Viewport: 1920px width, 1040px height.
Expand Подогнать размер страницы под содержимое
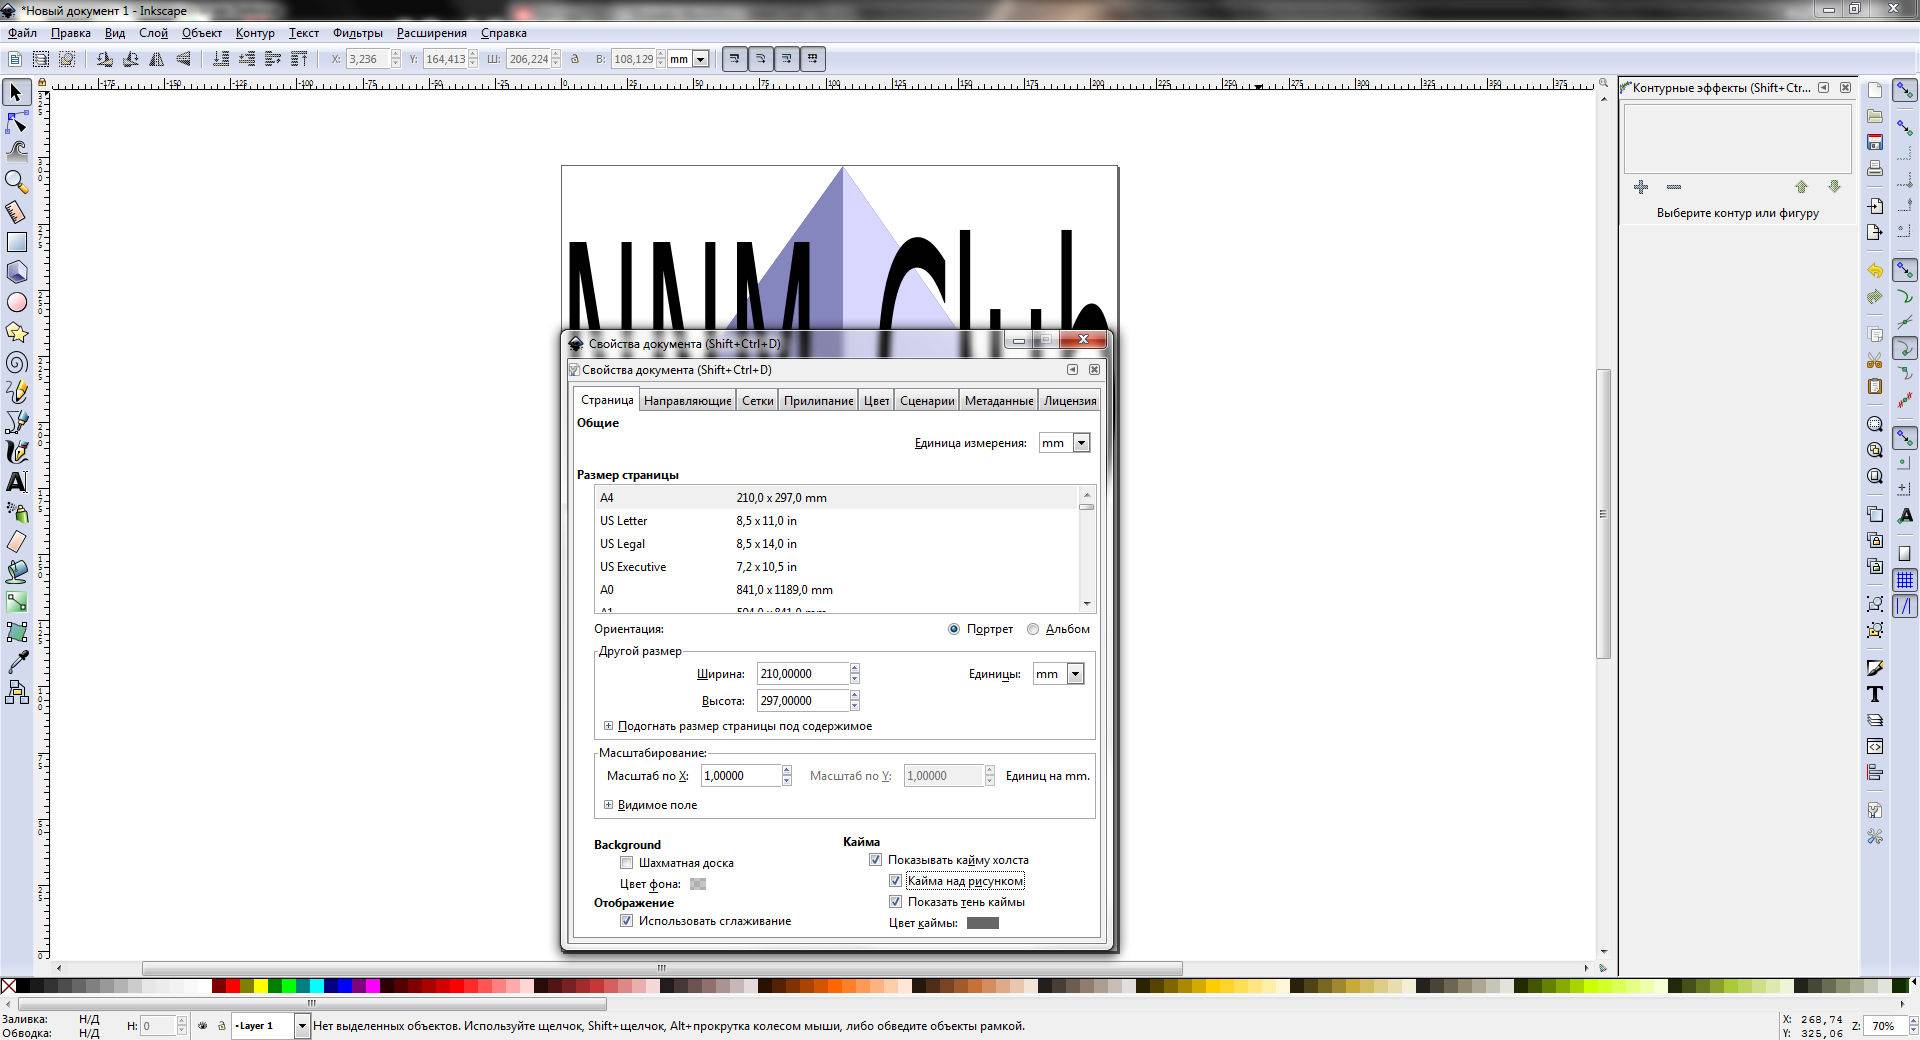click(608, 726)
